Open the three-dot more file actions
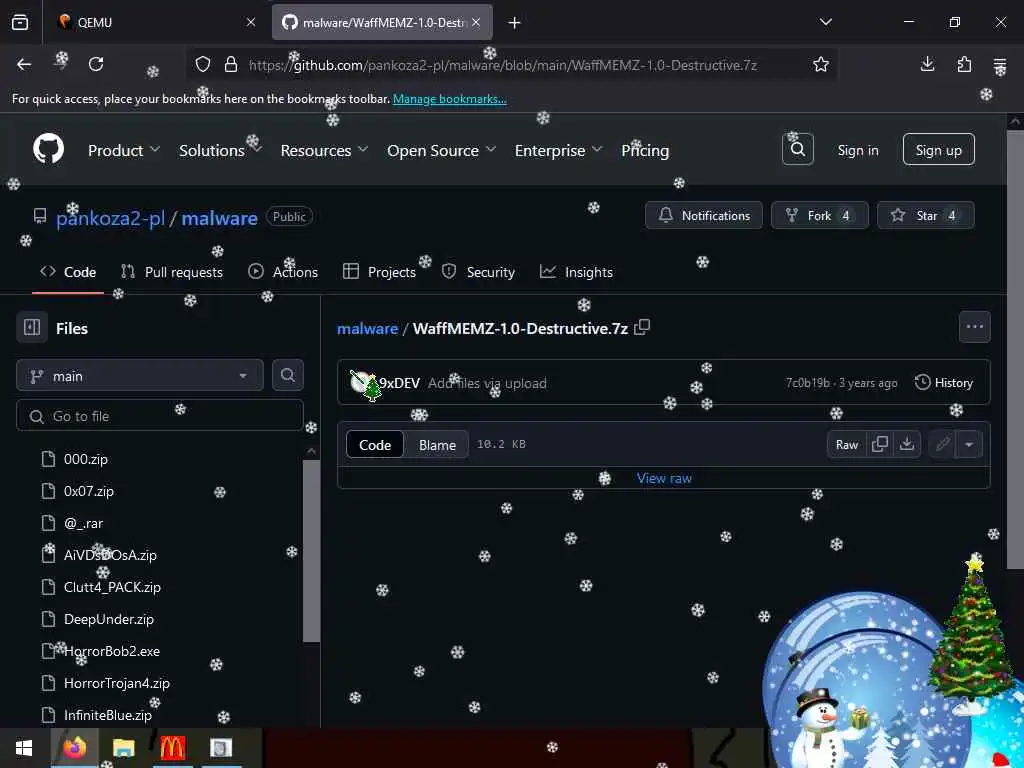This screenshot has height=768, width=1024. tap(974, 327)
